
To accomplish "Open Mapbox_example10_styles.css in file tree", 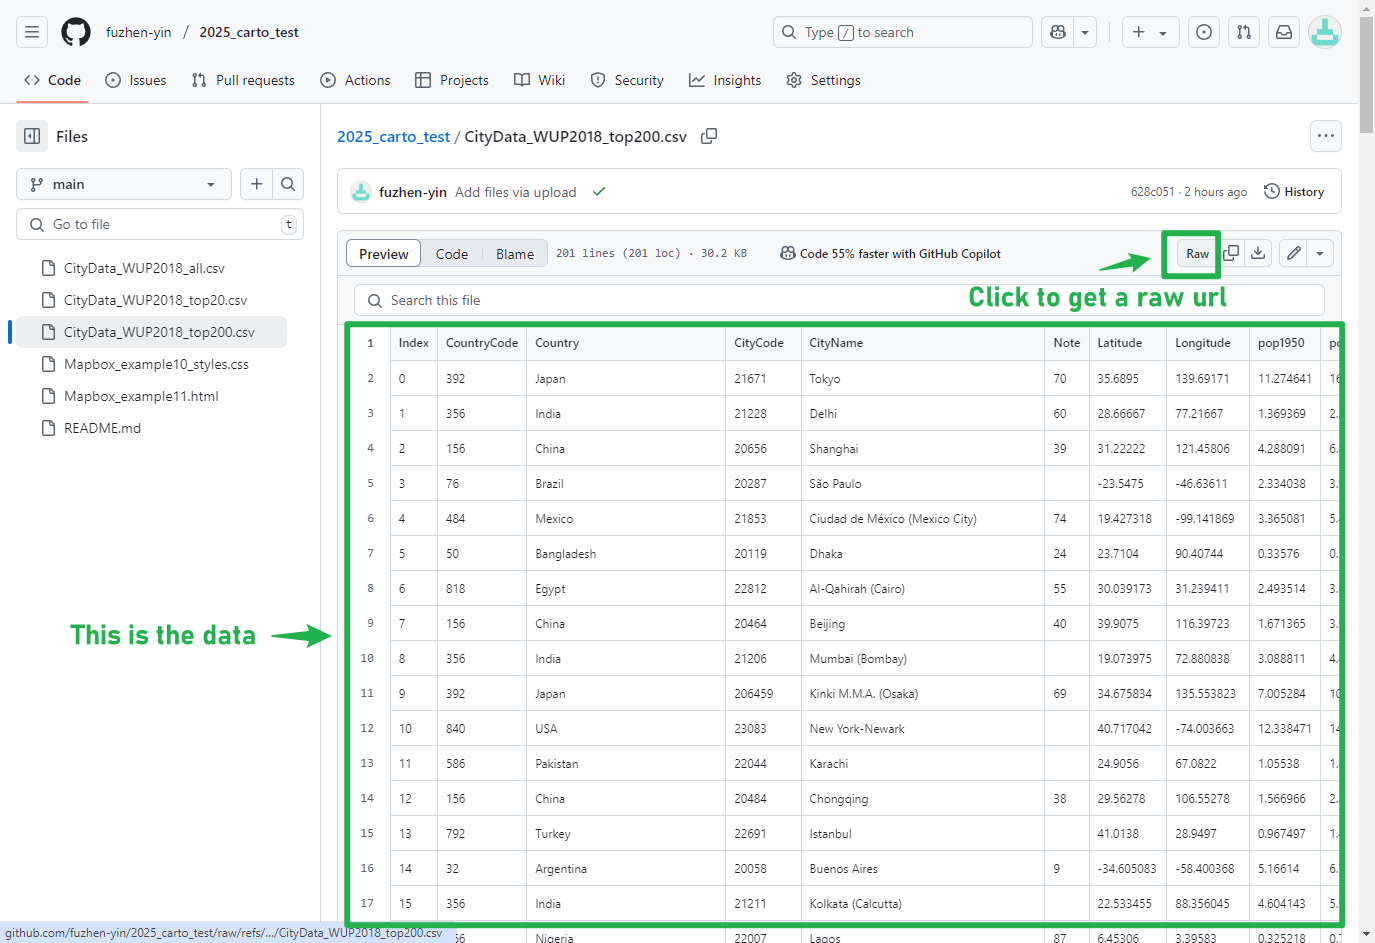I will 156,364.
